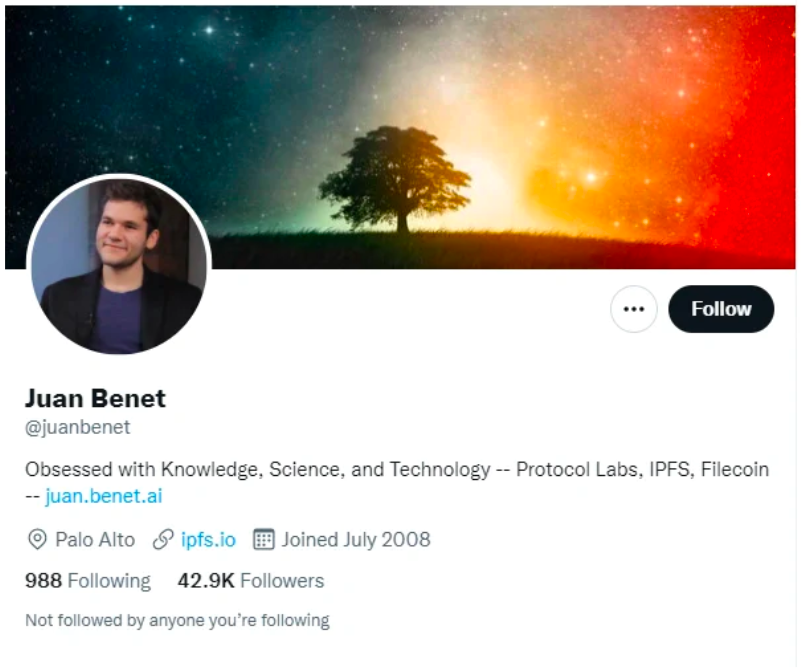Click the calendar joined-date icon
Screen dimensions: 802x672
tap(264, 540)
